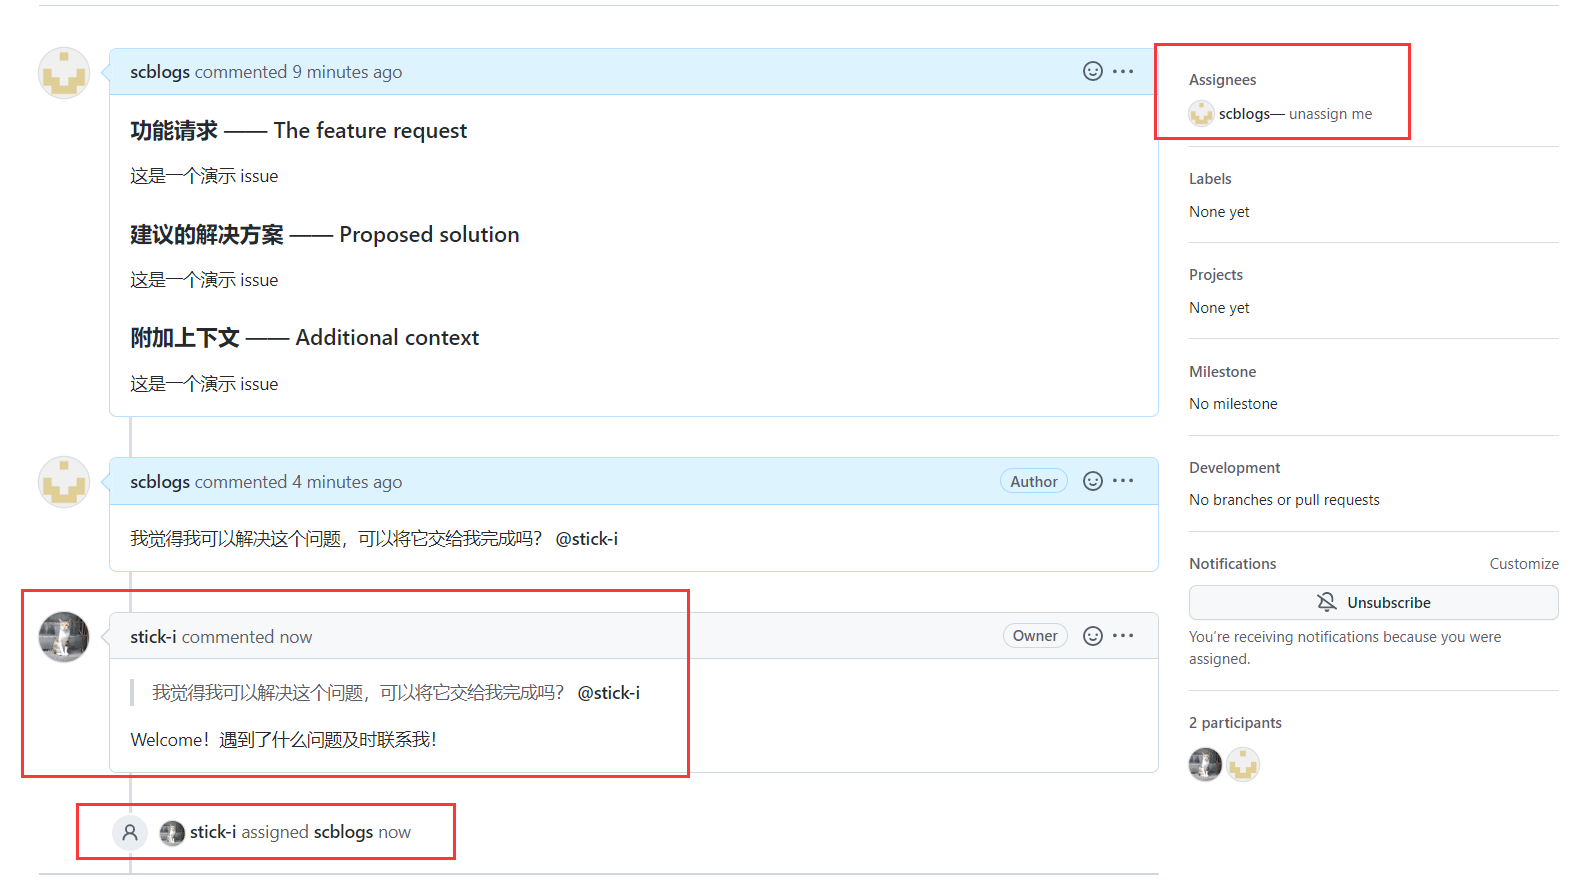Image resolution: width=1579 pixels, height=889 pixels.
Task: Open the Milestone sidebar section
Action: tap(1222, 372)
